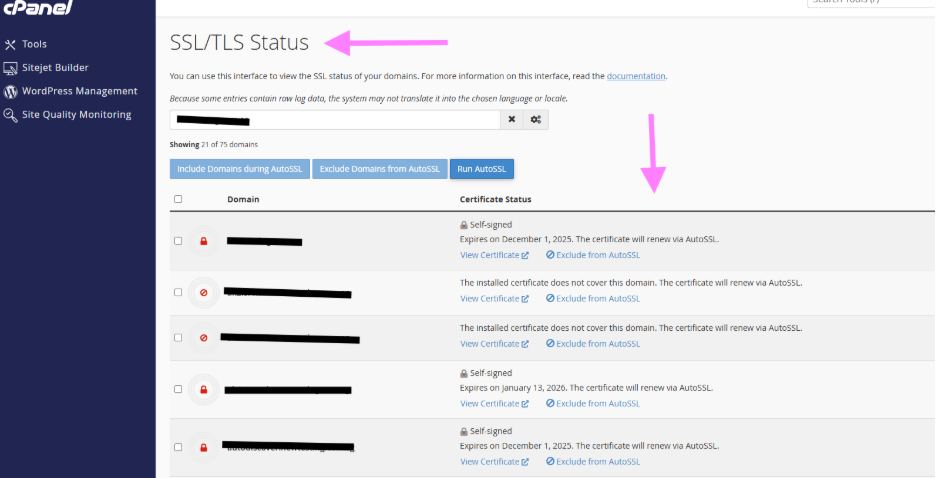Clear the domain search with X button
The height and width of the screenshot is (478, 936).
(x=511, y=120)
